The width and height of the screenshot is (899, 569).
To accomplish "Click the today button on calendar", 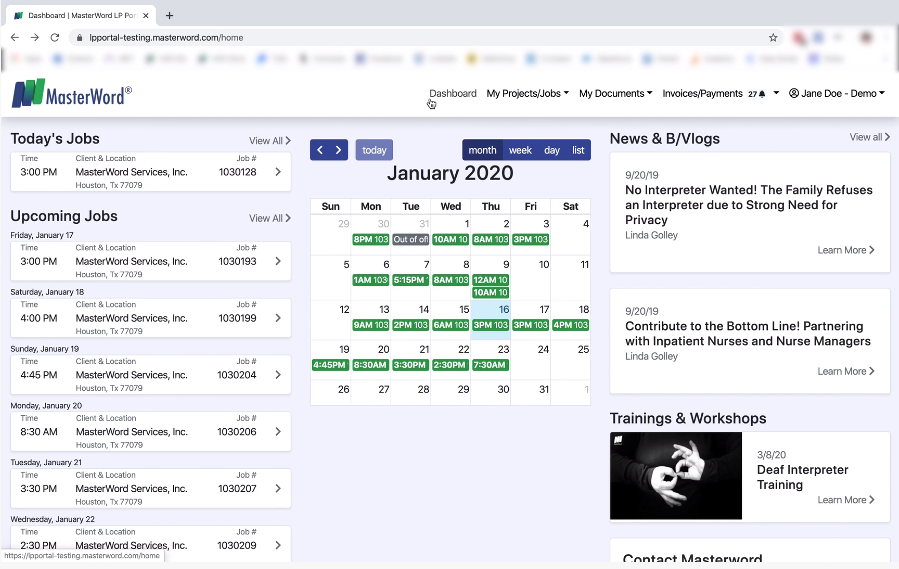I will (x=374, y=150).
